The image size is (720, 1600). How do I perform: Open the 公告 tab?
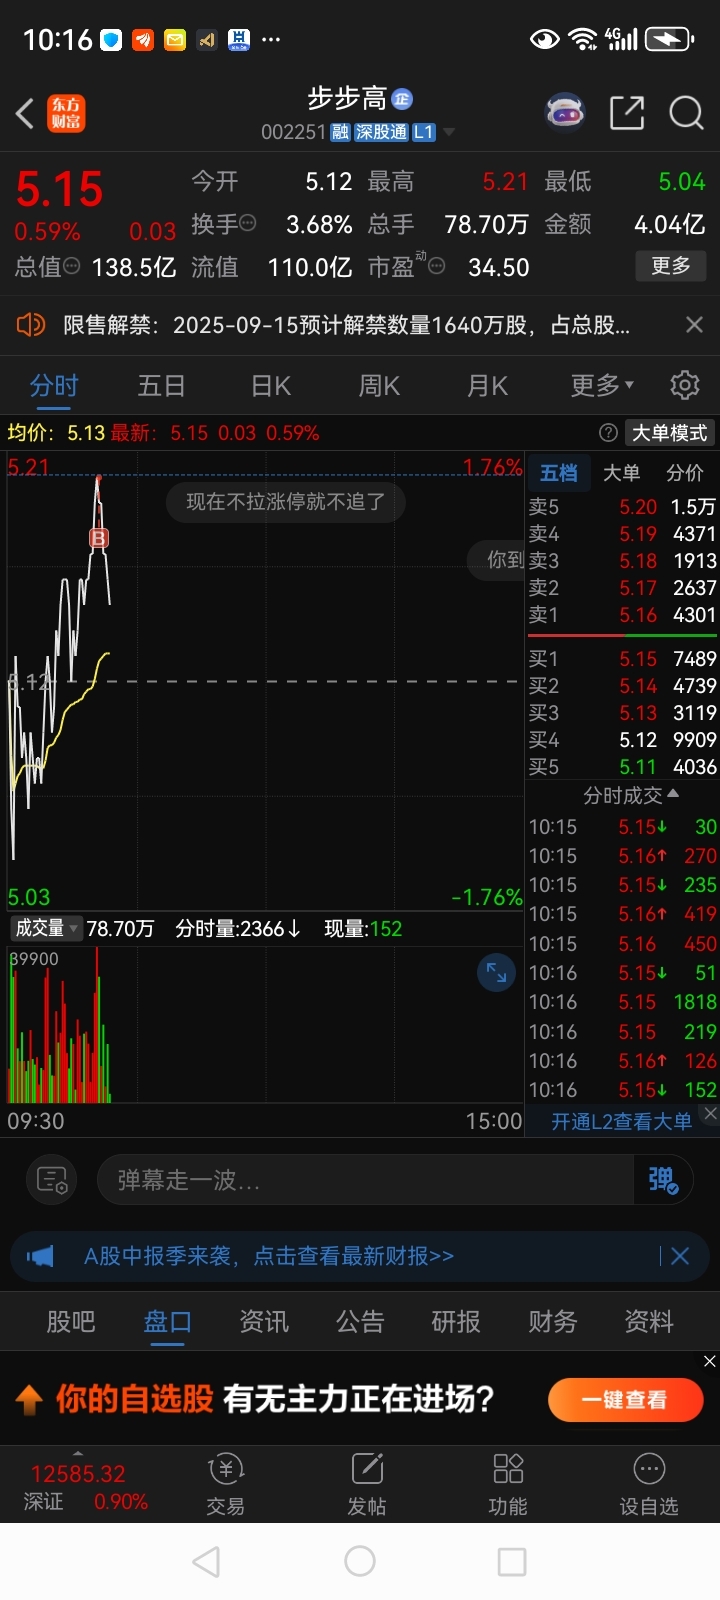point(360,1321)
